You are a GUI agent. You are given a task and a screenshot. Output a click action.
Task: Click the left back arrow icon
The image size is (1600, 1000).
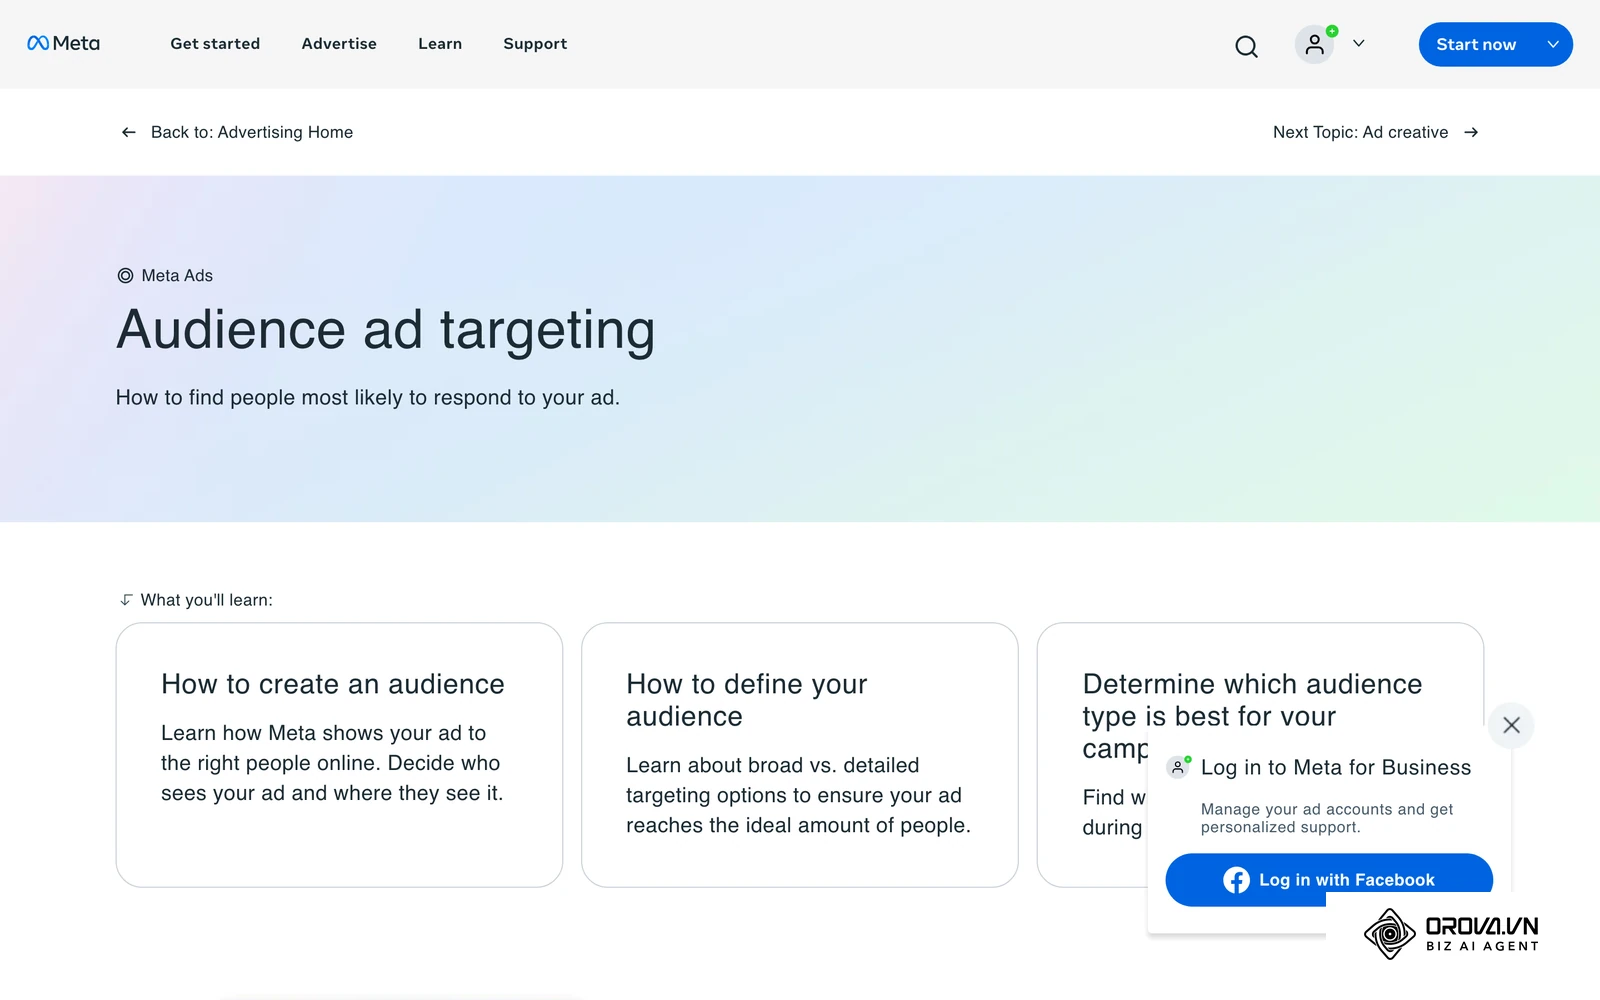pyautogui.click(x=129, y=132)
